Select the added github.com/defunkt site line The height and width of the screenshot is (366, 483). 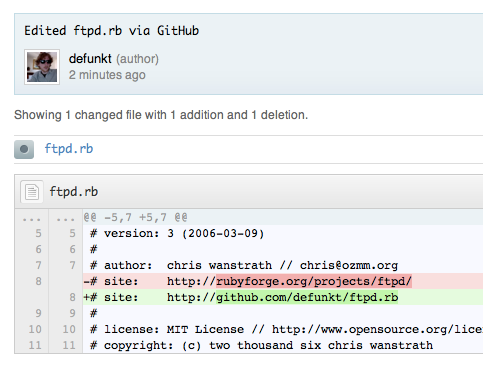[x=283, y=297]
